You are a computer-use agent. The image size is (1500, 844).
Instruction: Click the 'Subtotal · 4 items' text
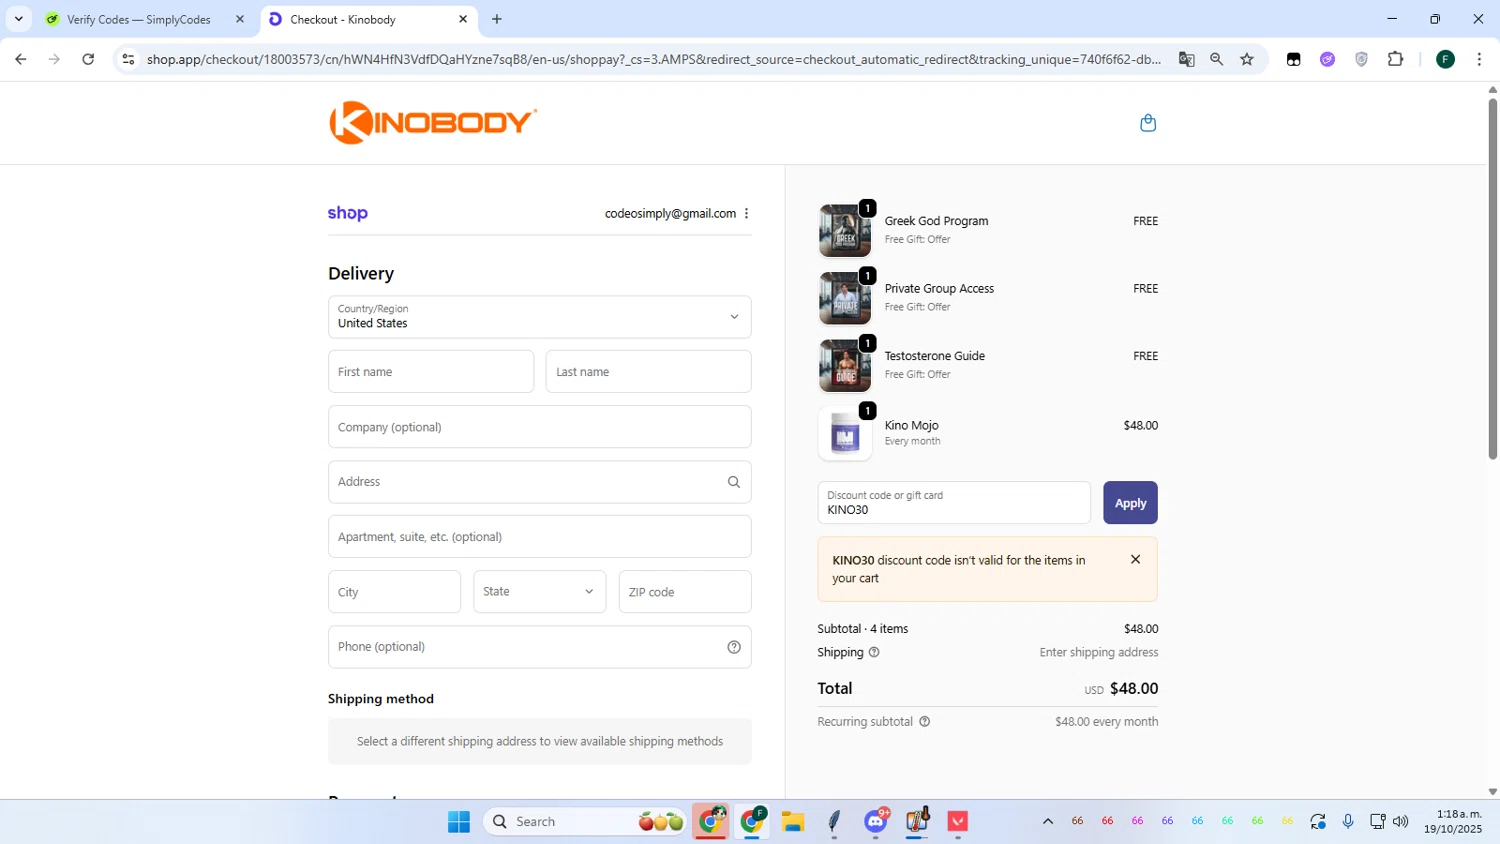[x=863, y=629]
